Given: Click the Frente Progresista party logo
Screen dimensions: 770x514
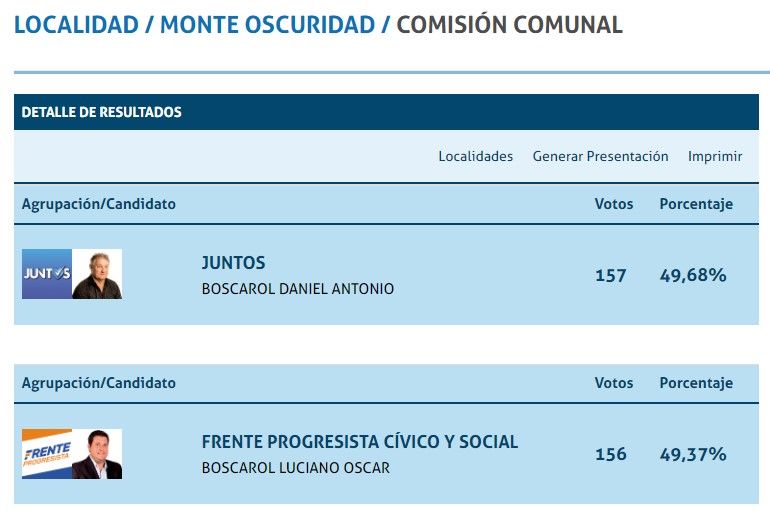Looking at the screenshot, I should click(x=47, y=454).
